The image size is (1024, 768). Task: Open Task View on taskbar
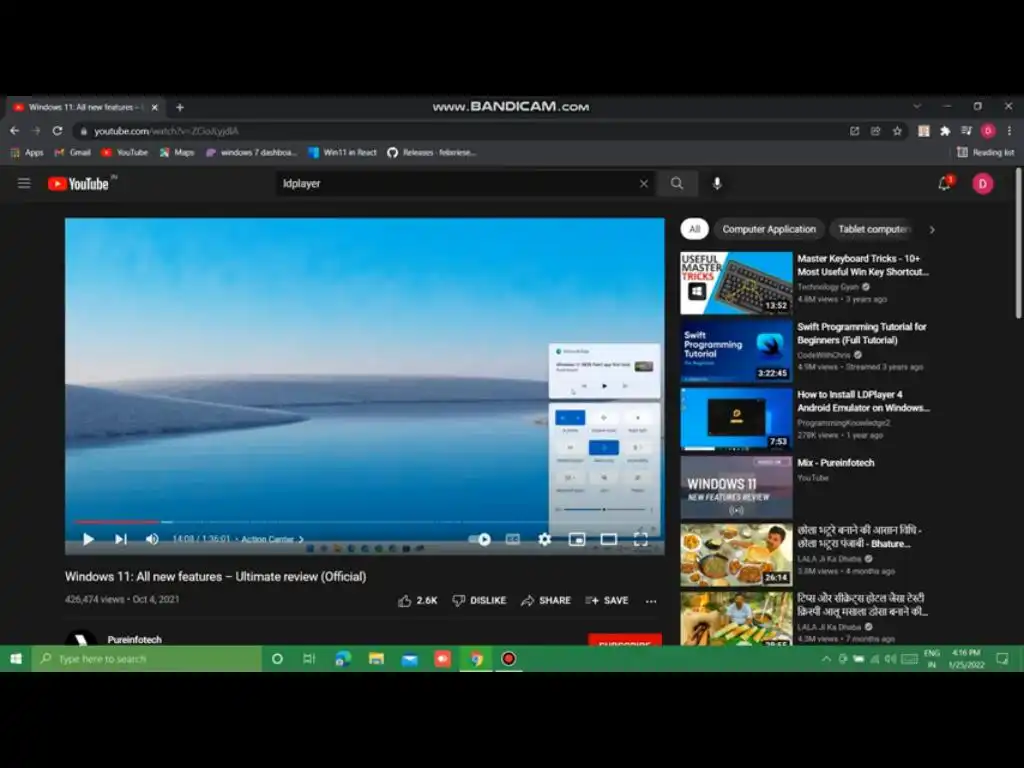tap(309, 659)
